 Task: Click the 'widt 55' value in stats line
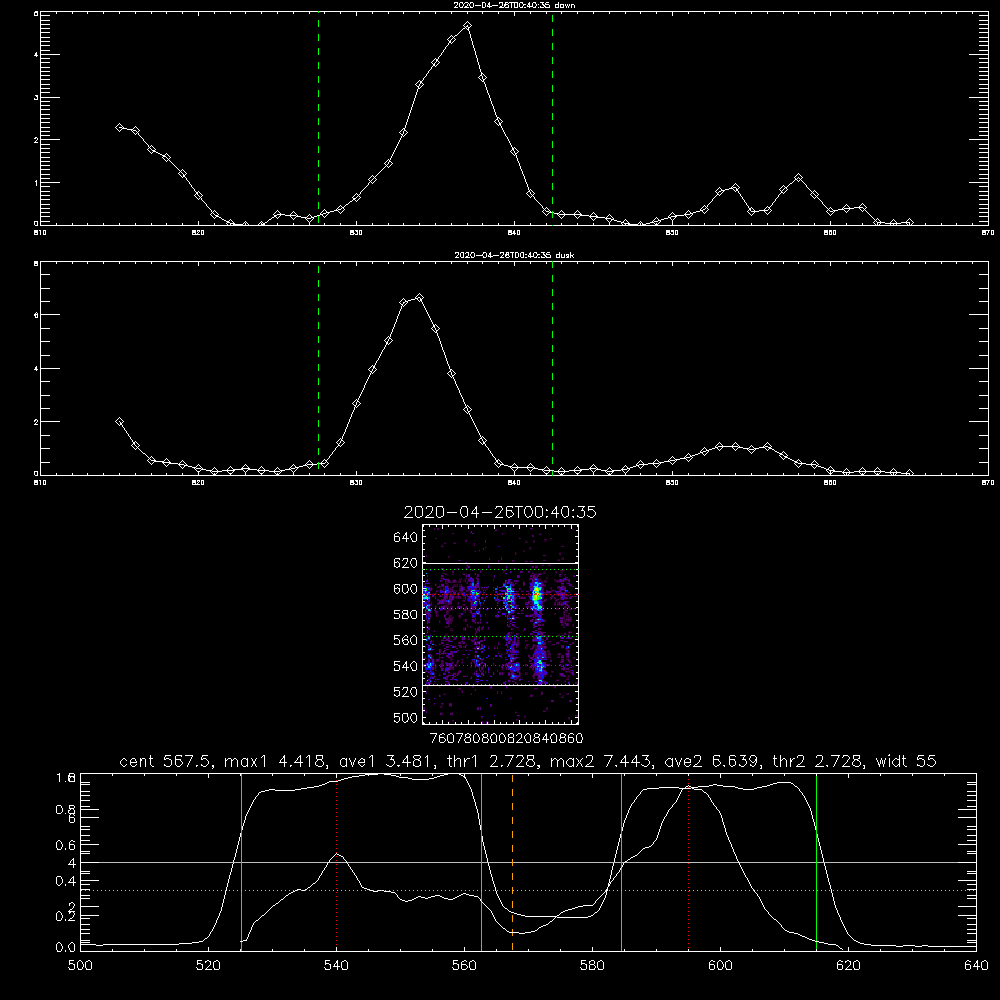pyautogui.click(x=906, y=761)
